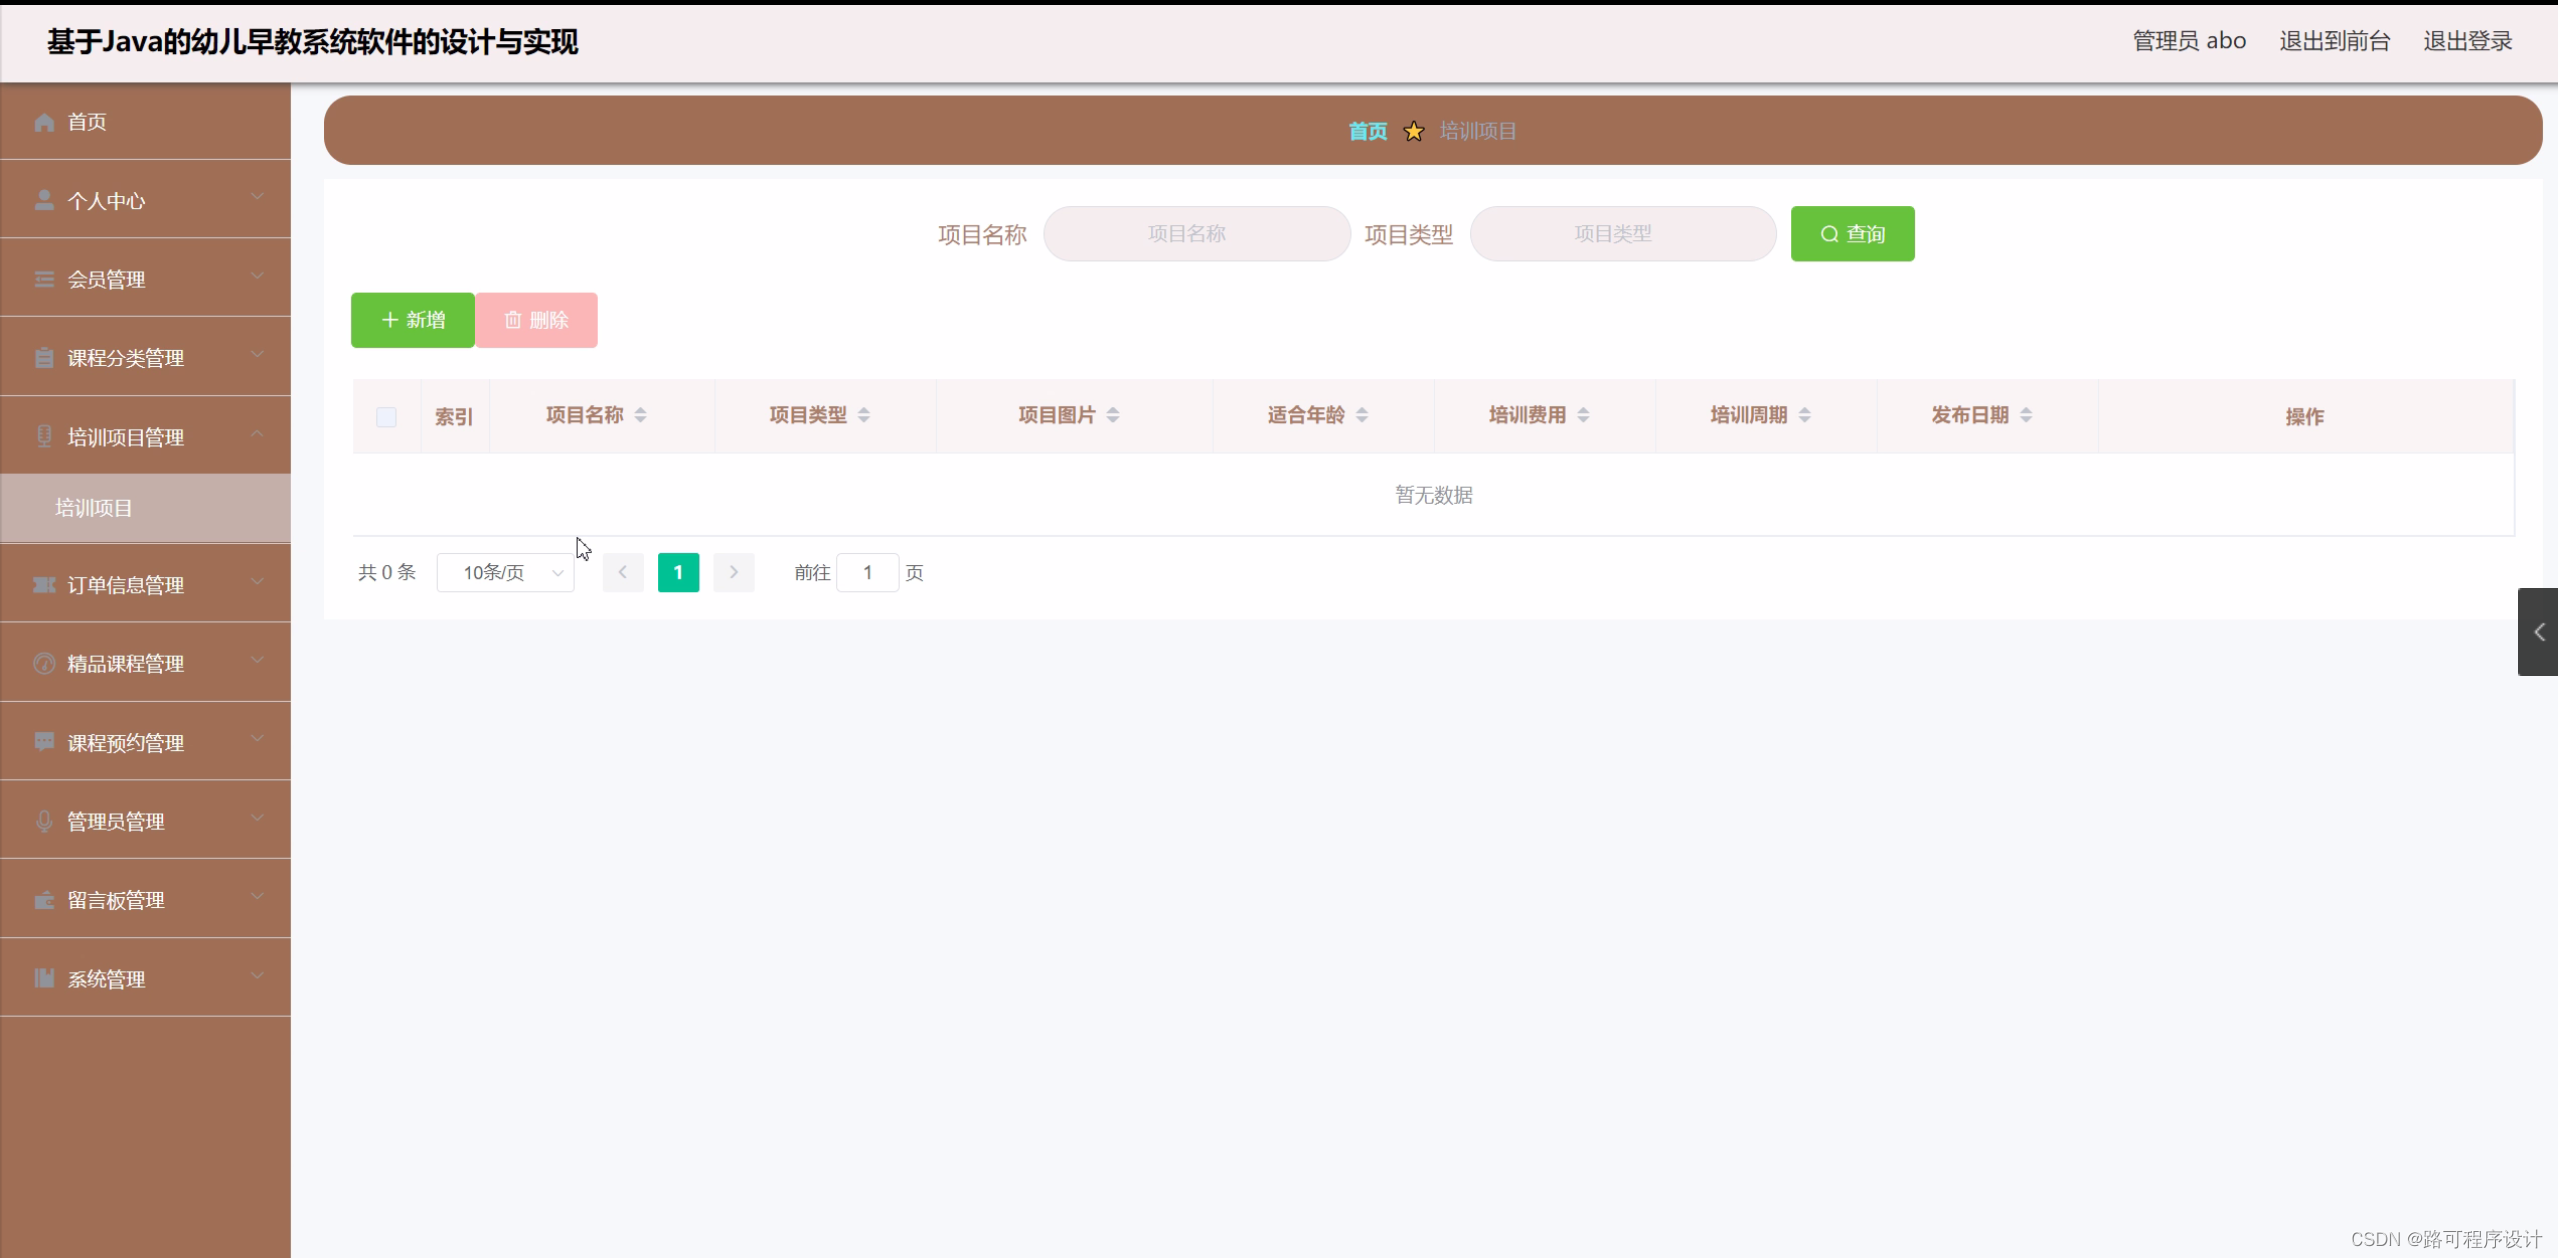Open right-edge collapse arrow panel
Image resolution: width=2558 pixels, height=1258 pixels.
pyautogui.click(x=2538, y=632)
